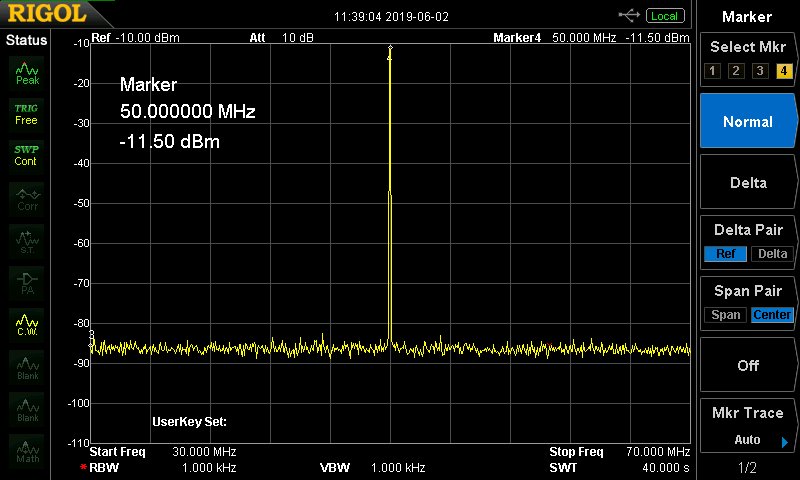
Task: Click the SWP Cont status icon
Action: coord(27,156)
